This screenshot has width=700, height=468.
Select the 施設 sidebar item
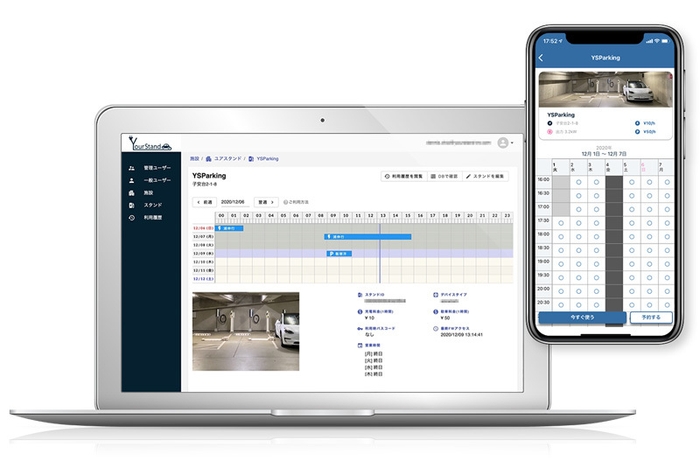pyautogui.click(x=148, y=193)
